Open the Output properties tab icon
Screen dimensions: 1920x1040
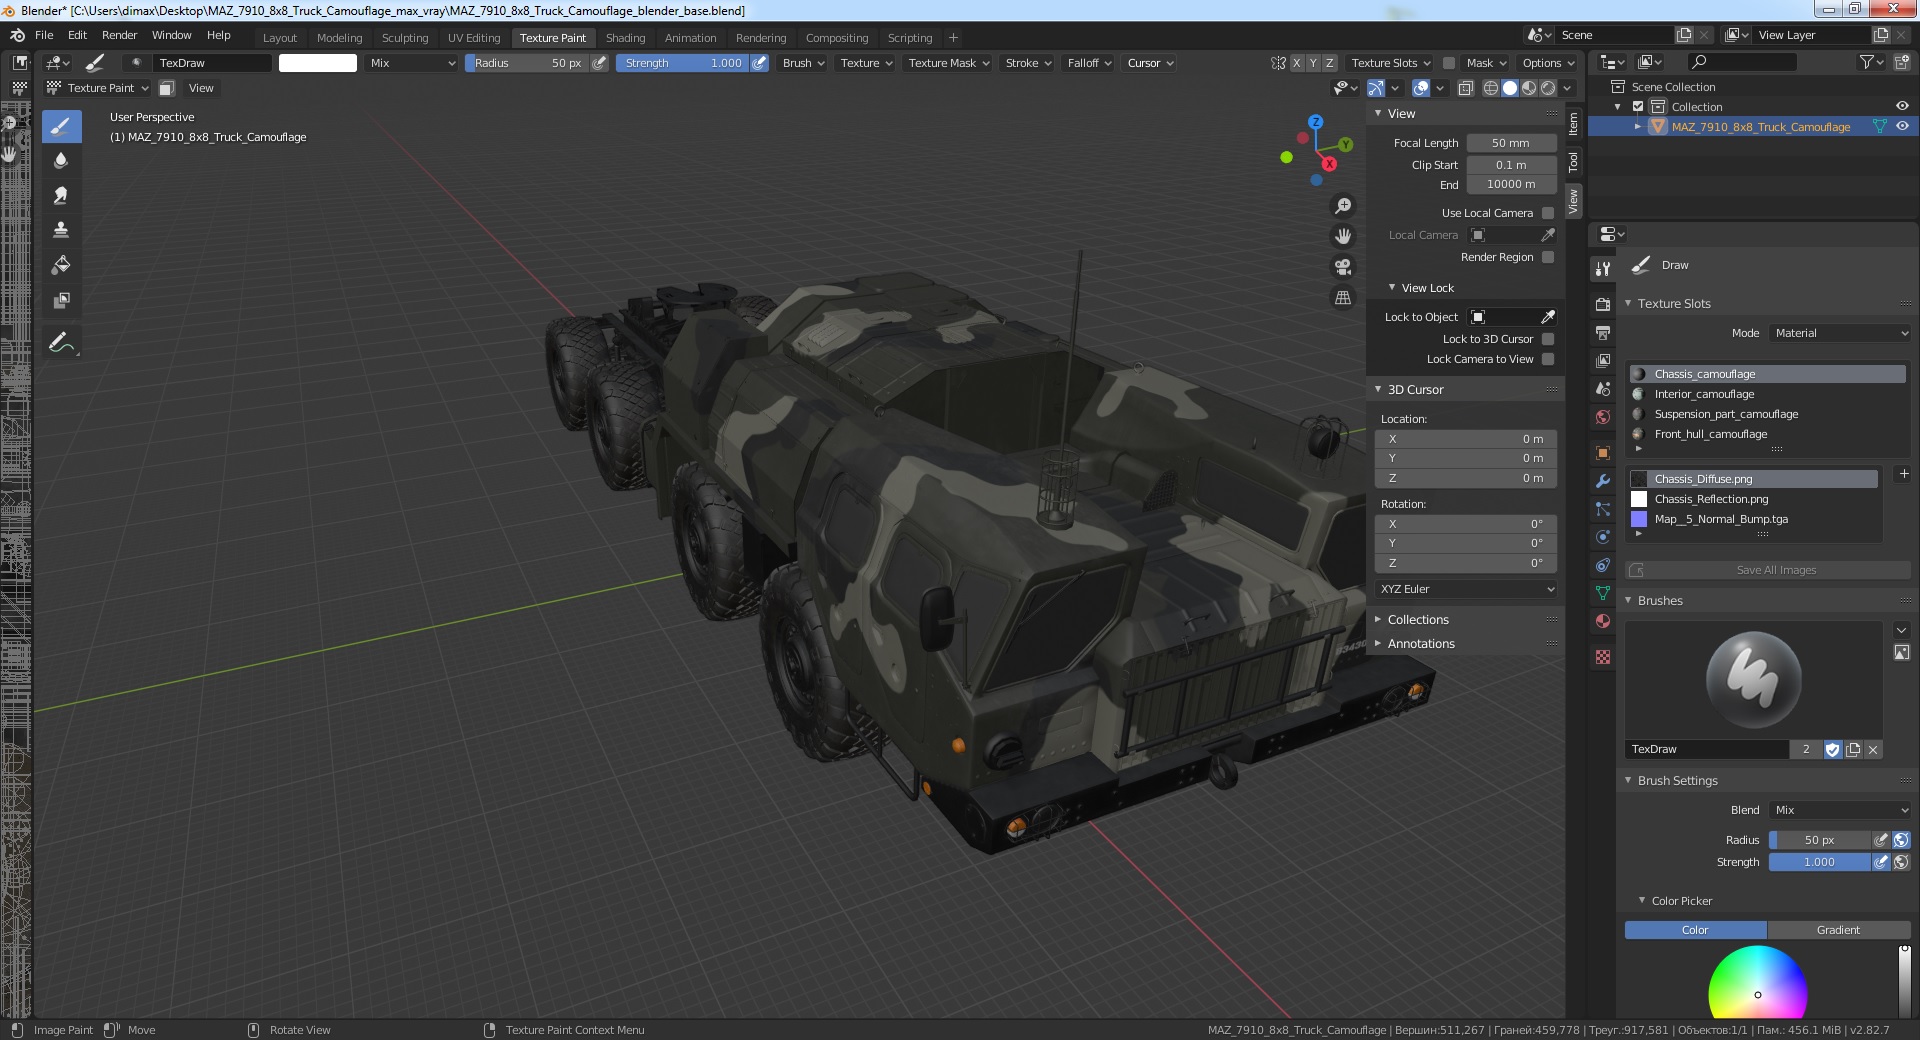1603,332
